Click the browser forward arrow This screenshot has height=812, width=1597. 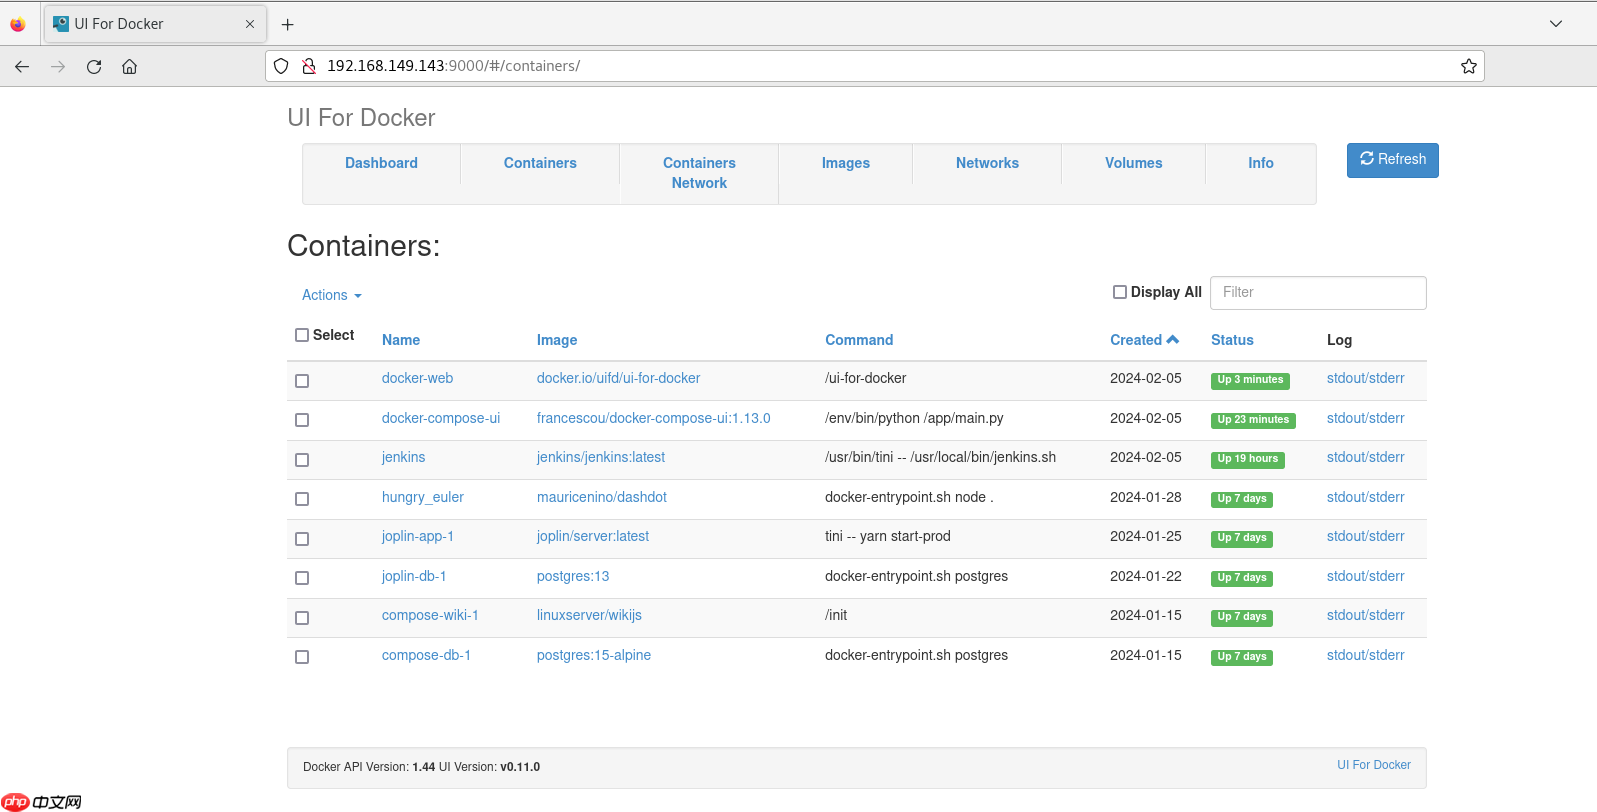pyautogui.click(x=58, y=66)
